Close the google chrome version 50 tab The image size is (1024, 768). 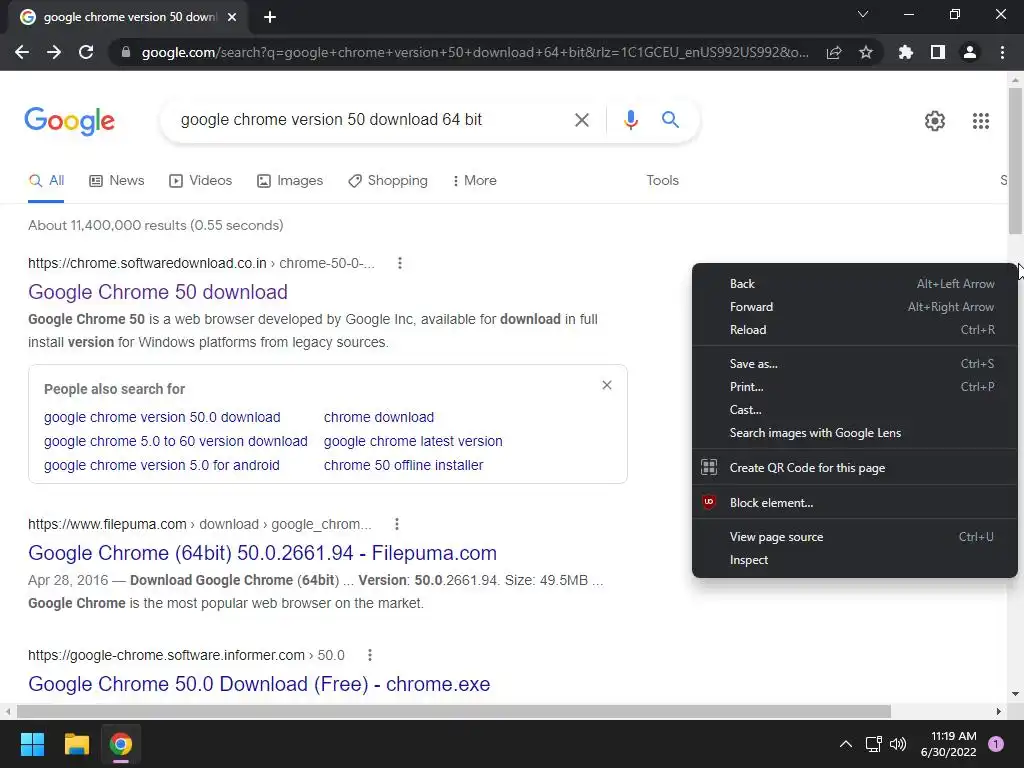232,17
